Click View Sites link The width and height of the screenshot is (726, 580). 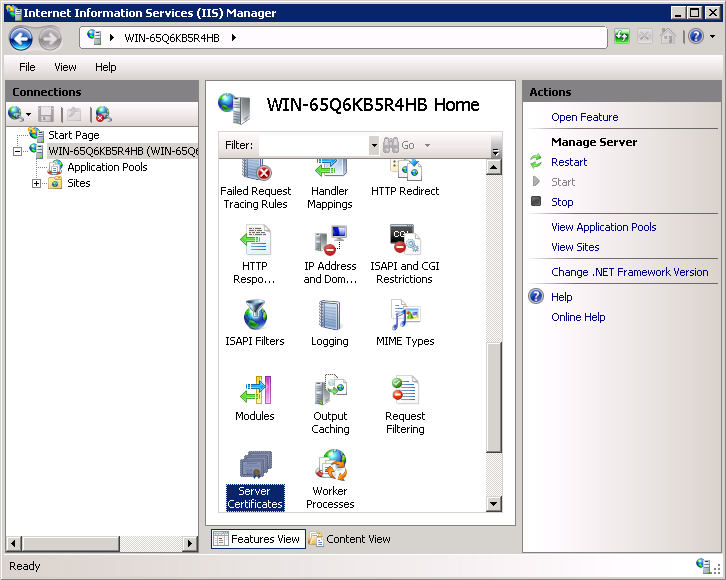coord(575,247)
